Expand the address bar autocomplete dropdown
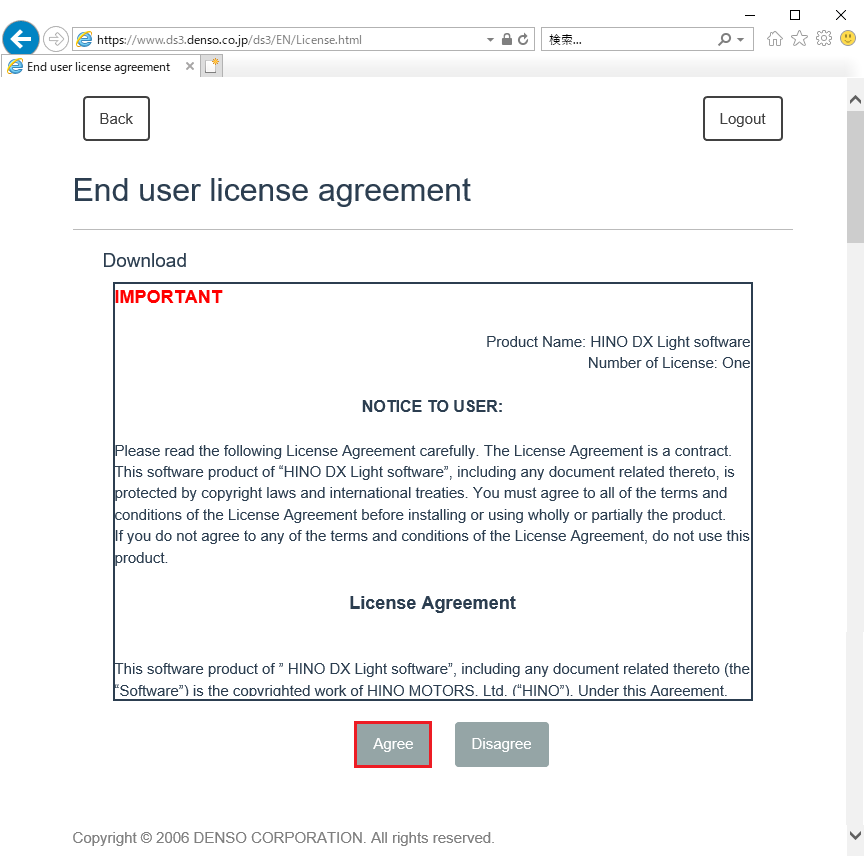 [x=490, y=40]
